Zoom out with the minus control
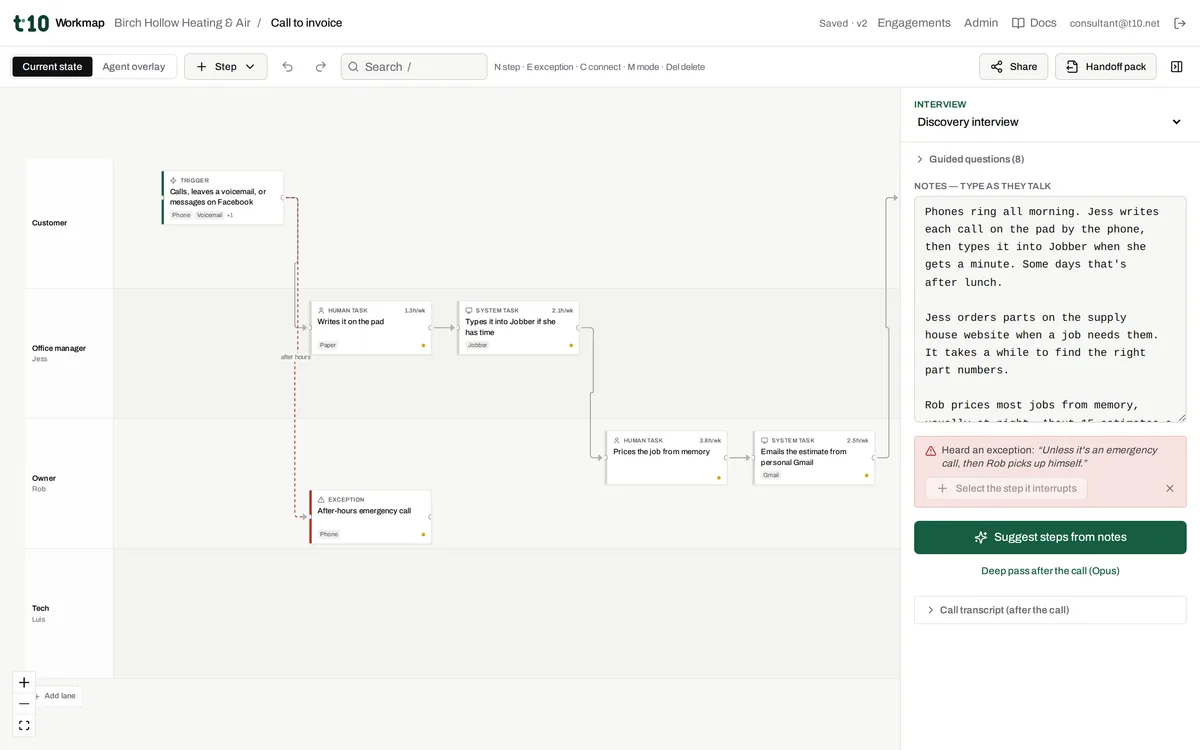 coord(24,704)
